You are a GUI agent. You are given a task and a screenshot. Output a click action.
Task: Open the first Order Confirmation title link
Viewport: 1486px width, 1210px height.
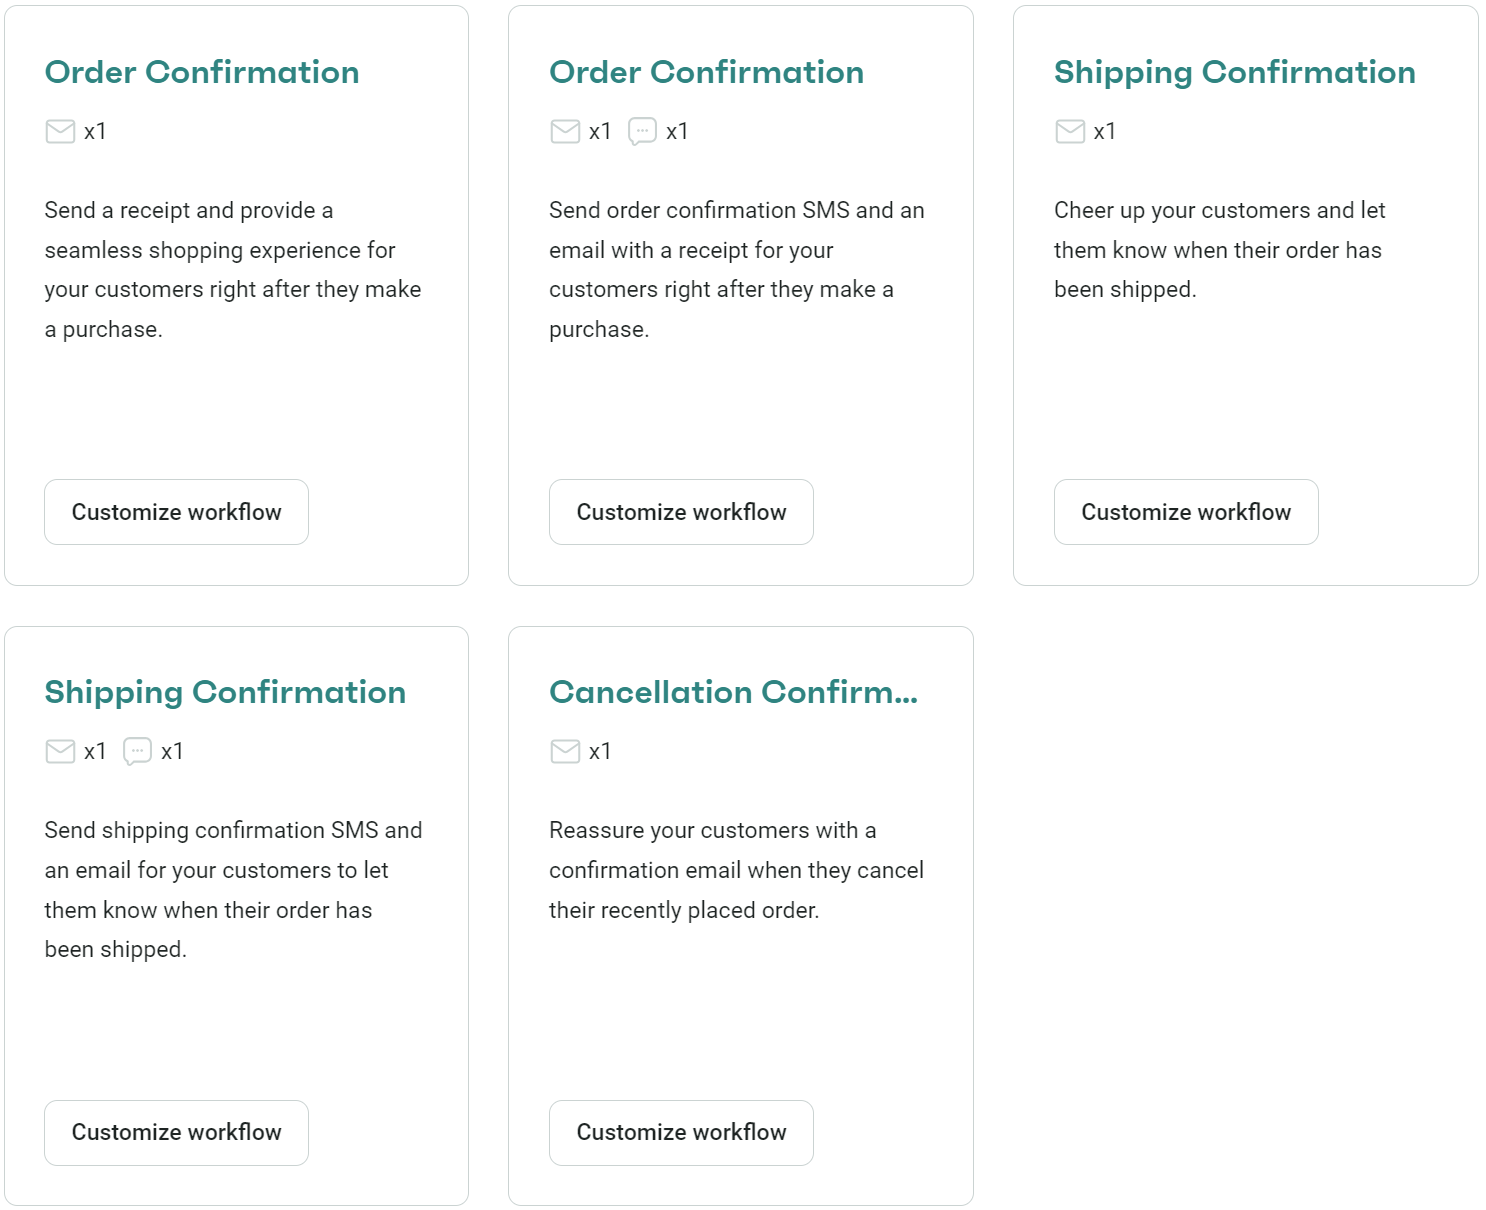[x=201, y=72]
